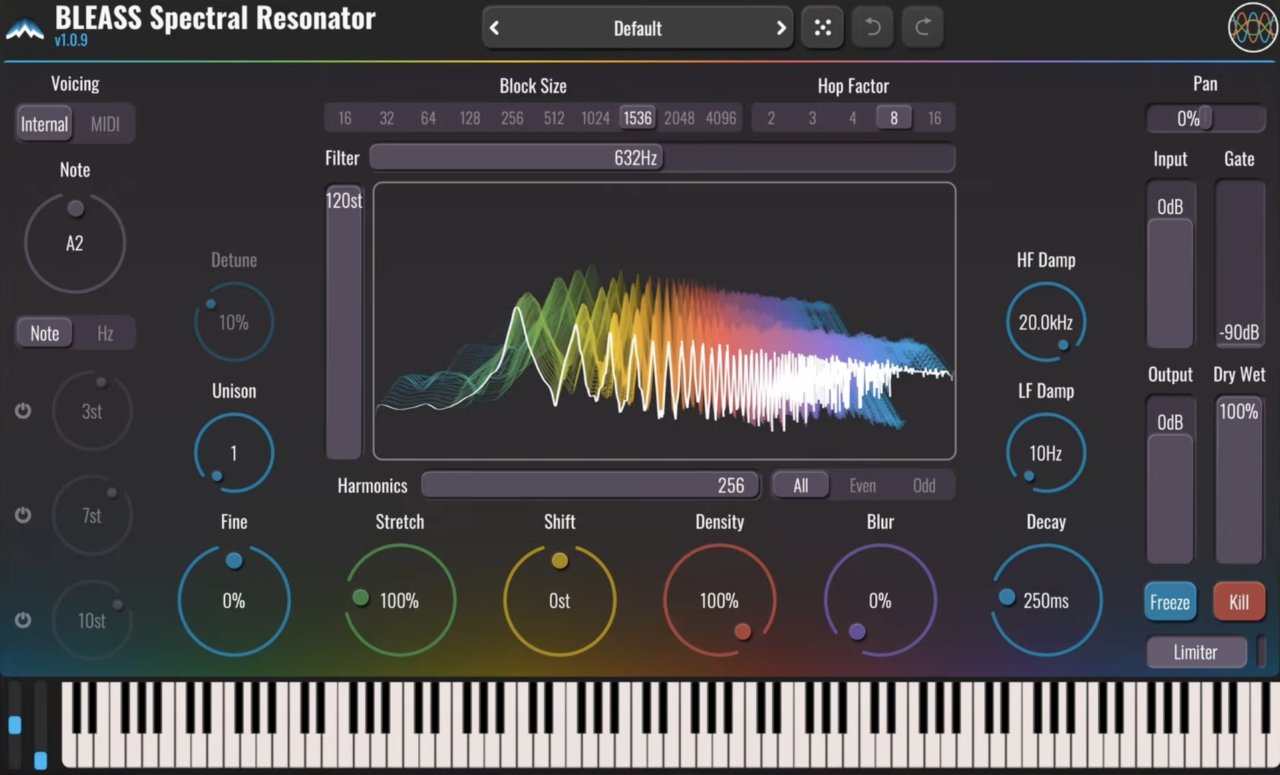1280x775 pixels.
Task: Click the Harmonics 256 slider
Action: 591,485
